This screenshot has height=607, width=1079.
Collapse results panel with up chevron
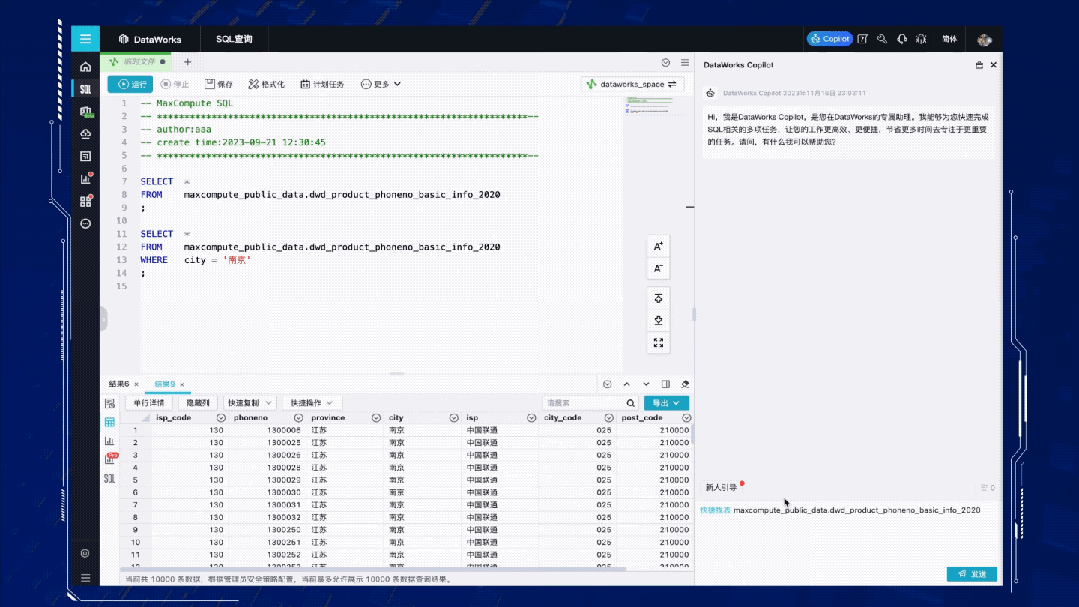(626, 384)
